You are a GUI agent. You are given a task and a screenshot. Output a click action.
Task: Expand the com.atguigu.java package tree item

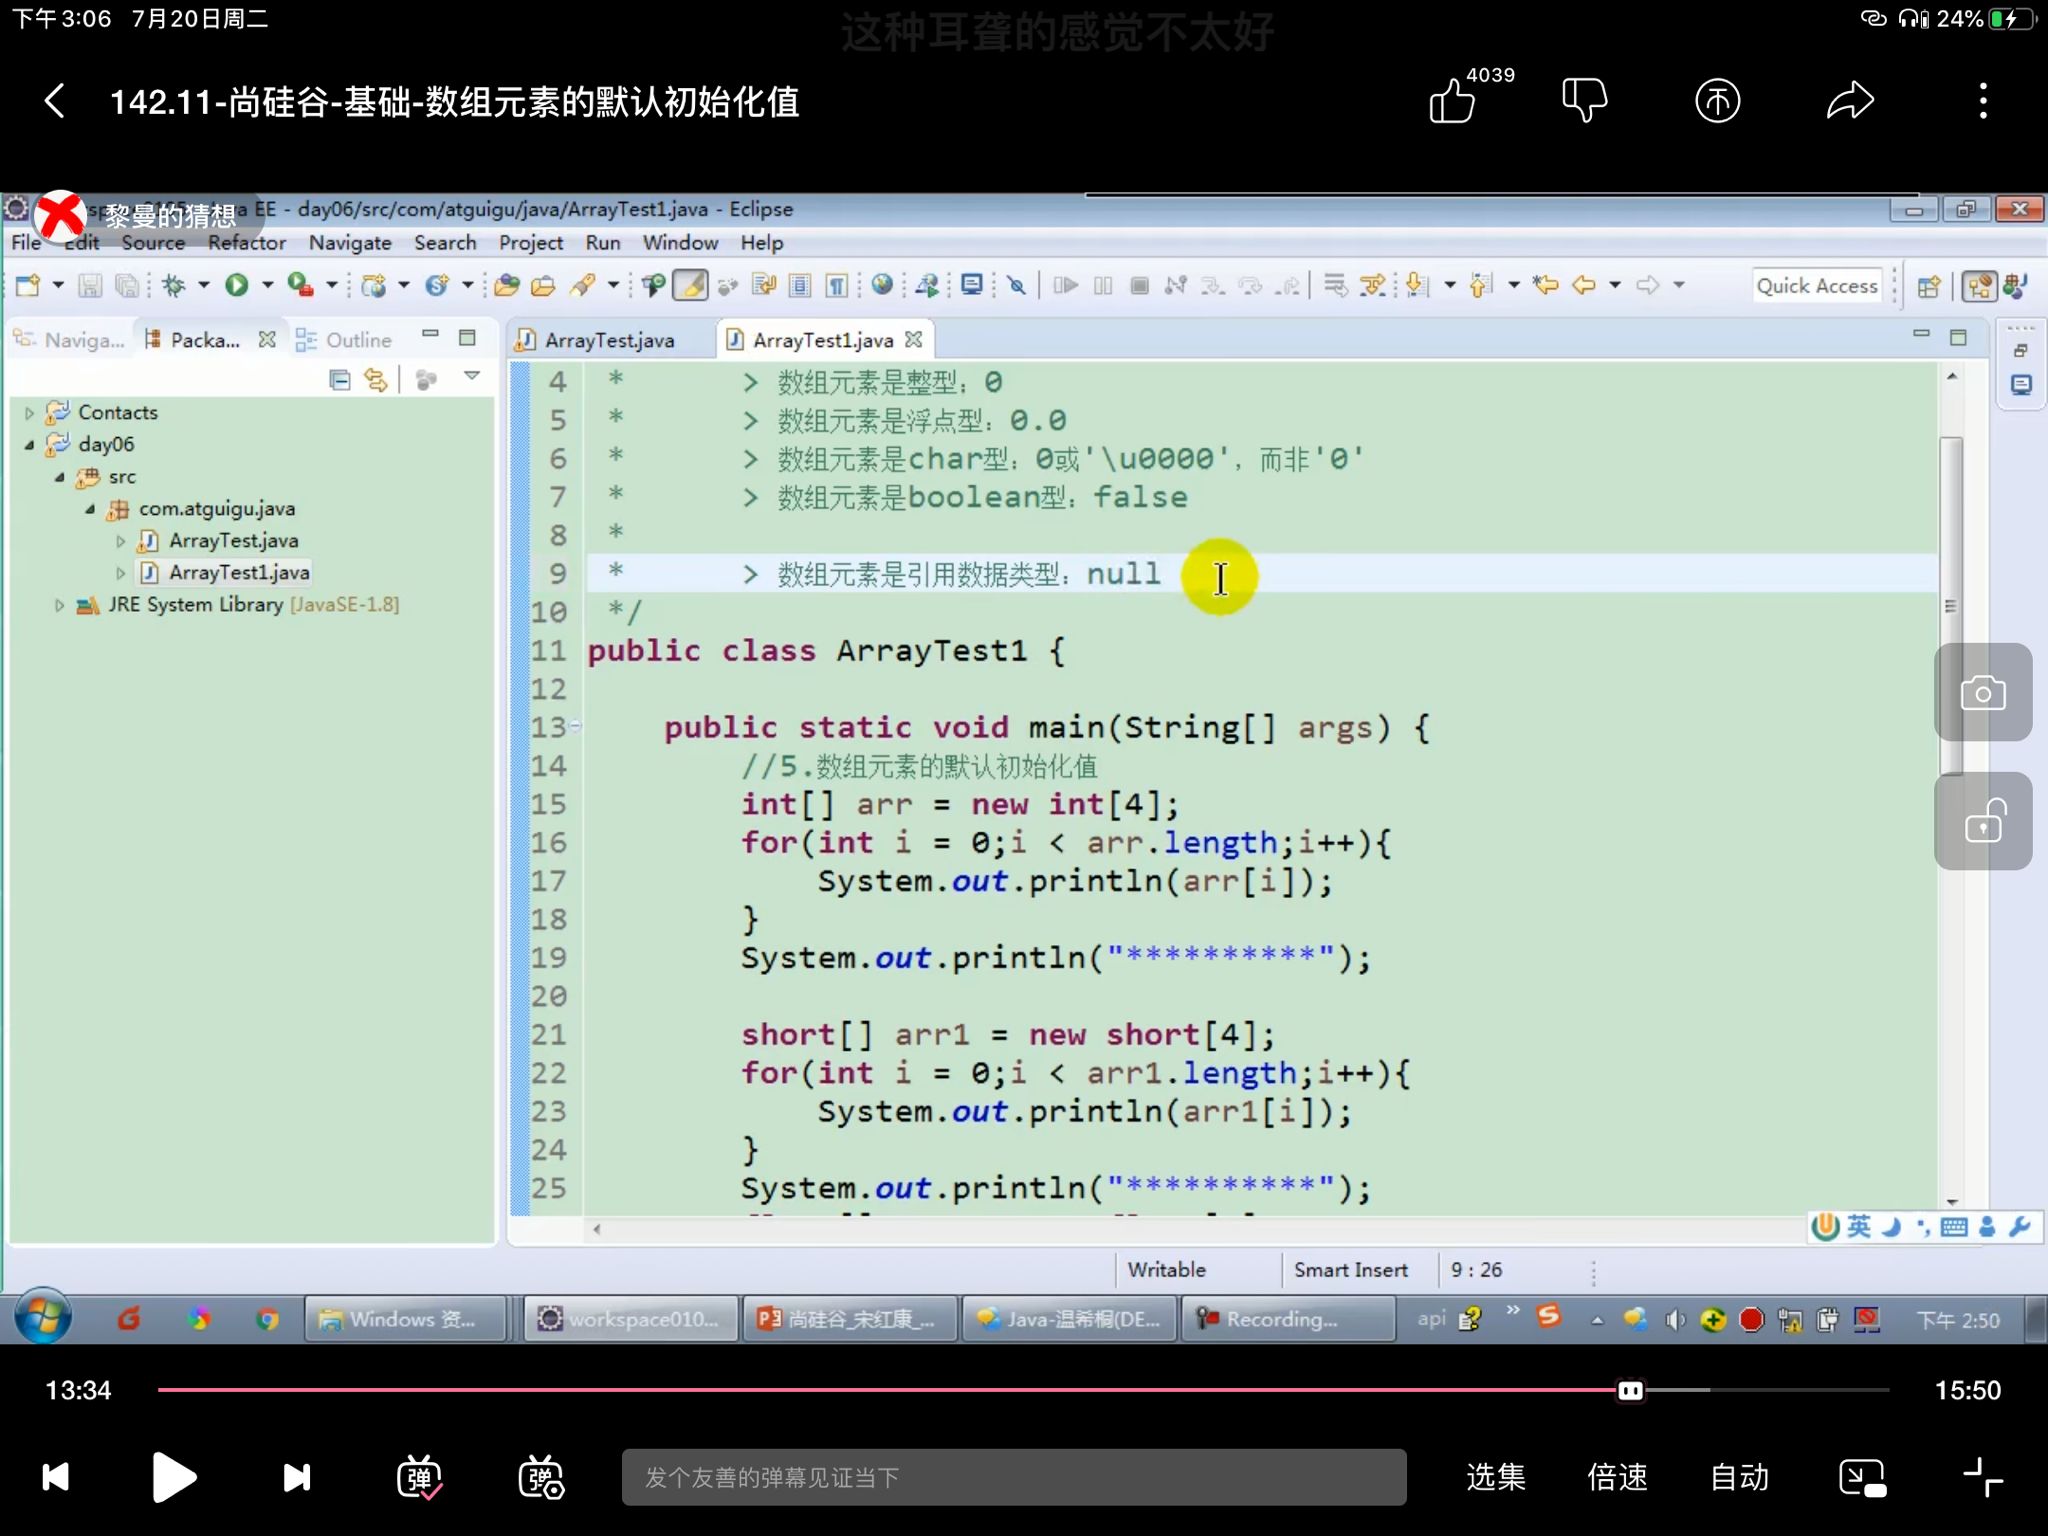94,508
